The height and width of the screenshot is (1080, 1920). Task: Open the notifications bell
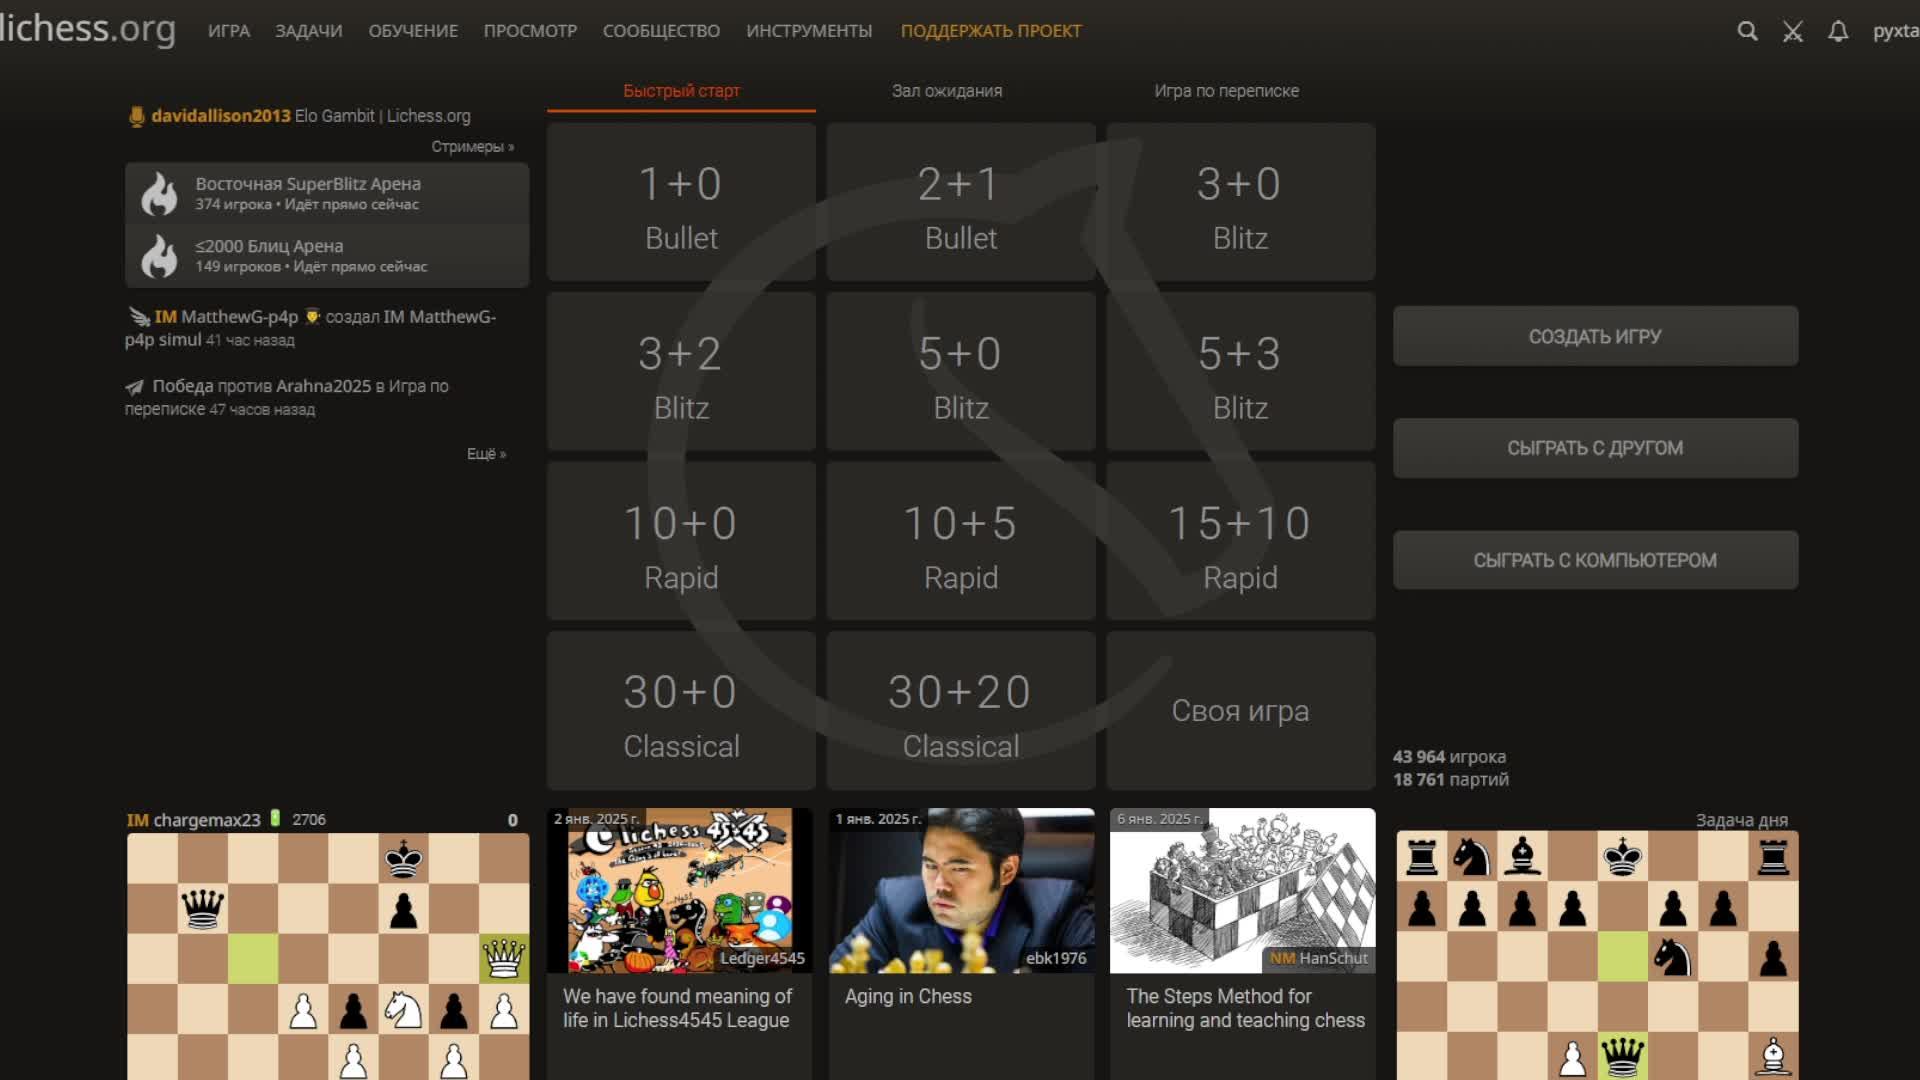1838,32
